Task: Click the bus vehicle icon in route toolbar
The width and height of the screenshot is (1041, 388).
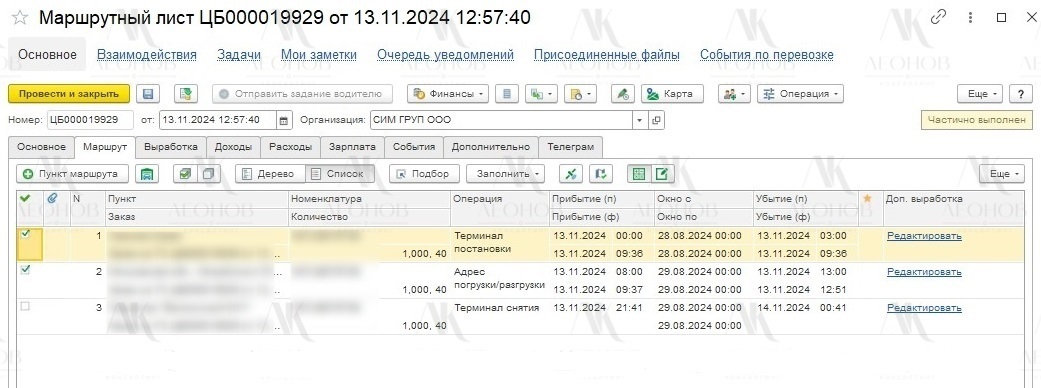Action: 147,173
